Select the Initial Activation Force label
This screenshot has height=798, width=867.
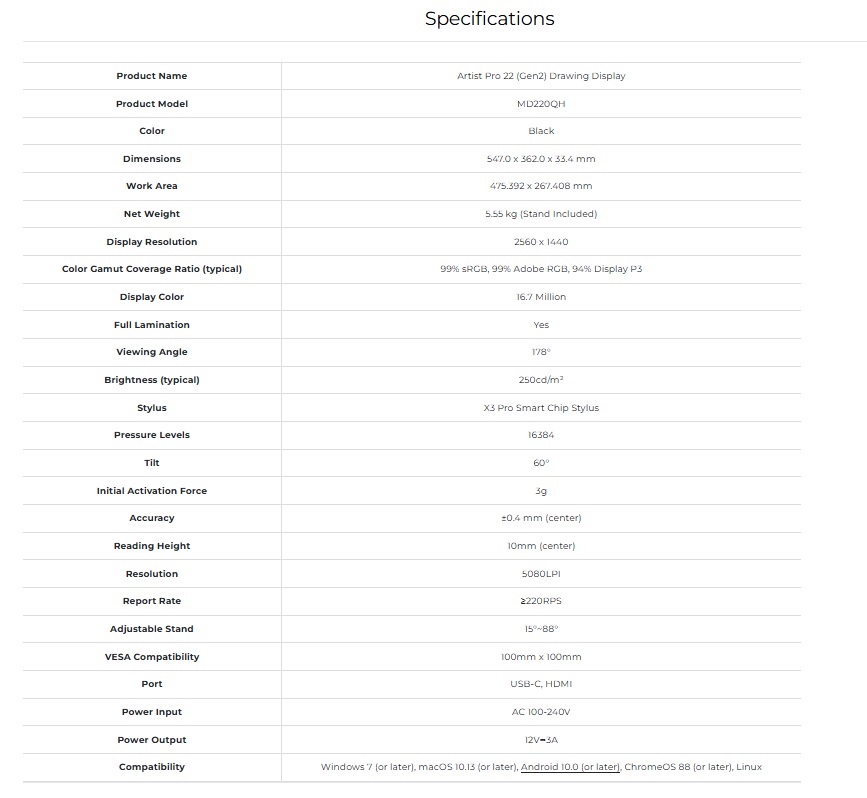click(152, 491)
